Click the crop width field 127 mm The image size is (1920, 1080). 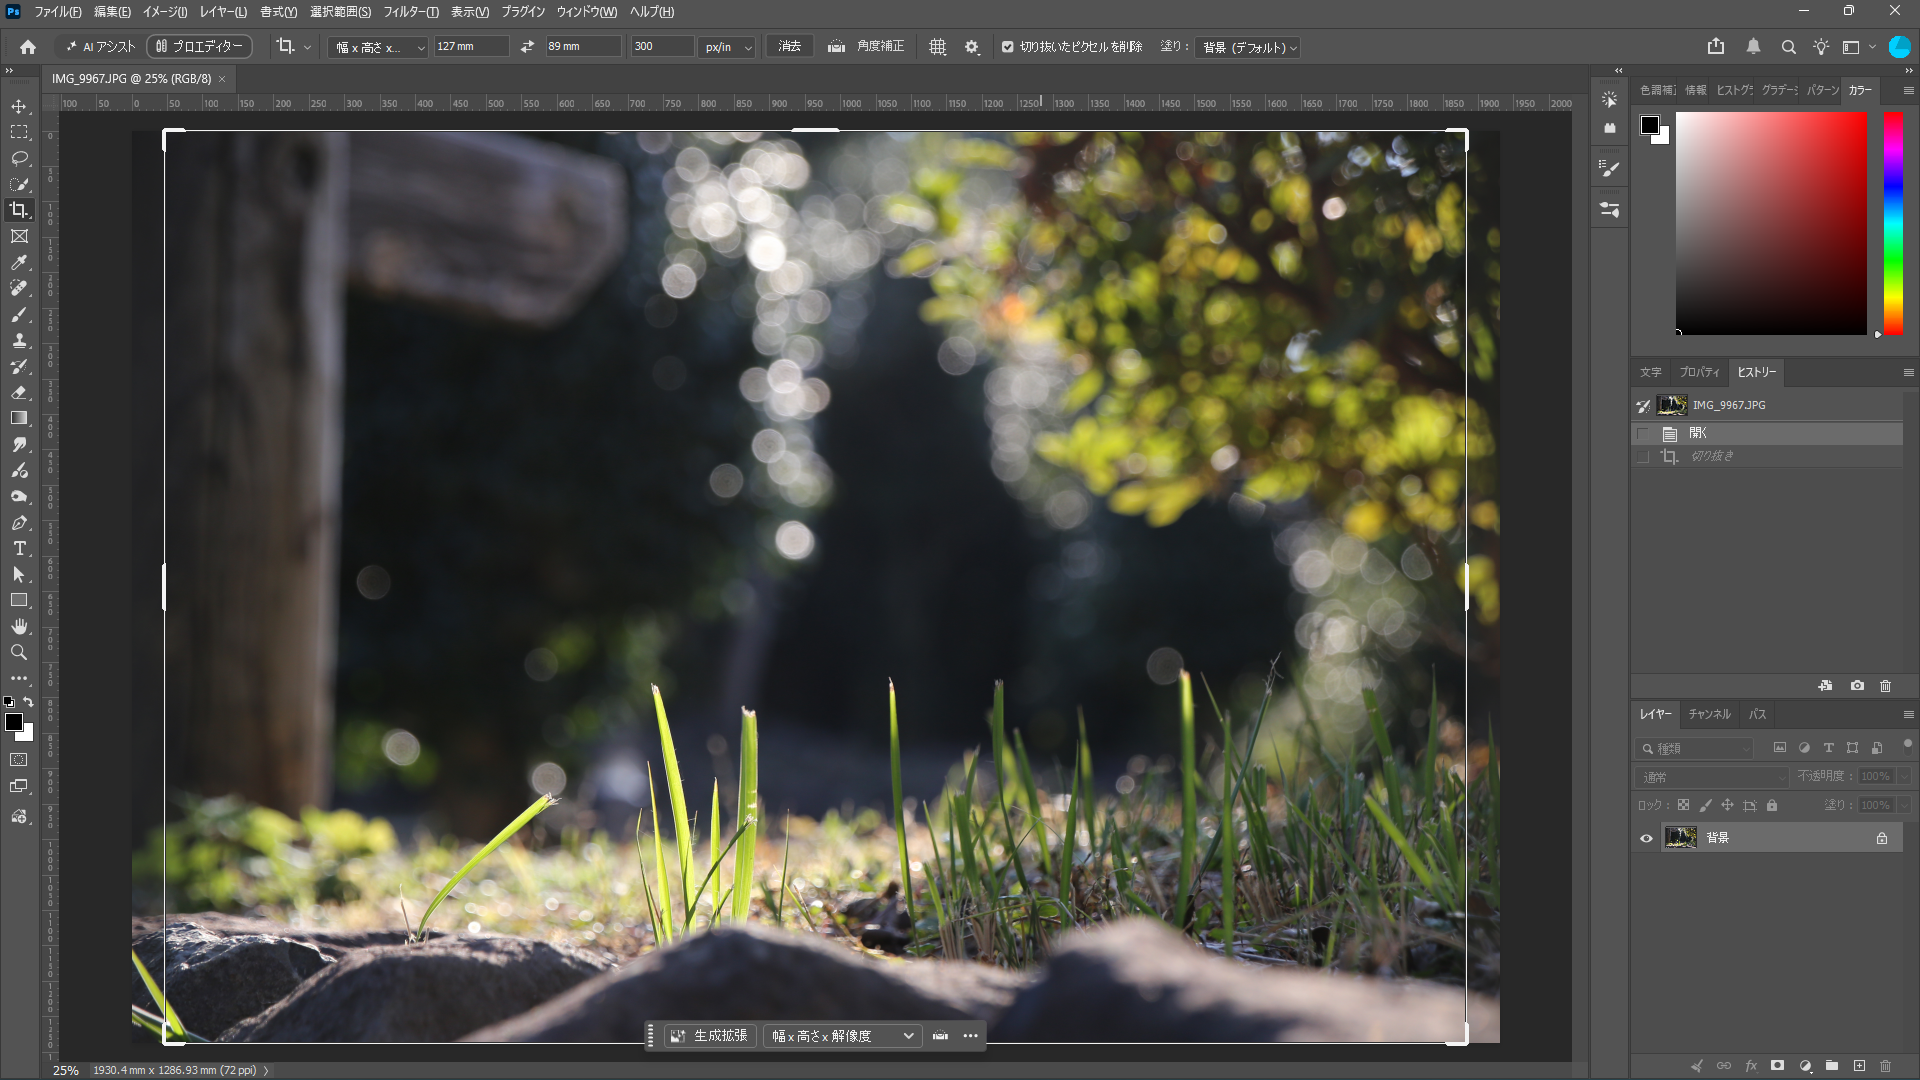pyautogui.click(x=471, y=47)
